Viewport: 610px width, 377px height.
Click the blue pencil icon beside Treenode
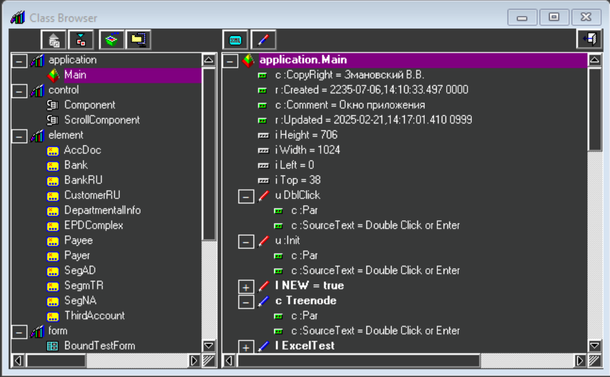coord(263,301)
